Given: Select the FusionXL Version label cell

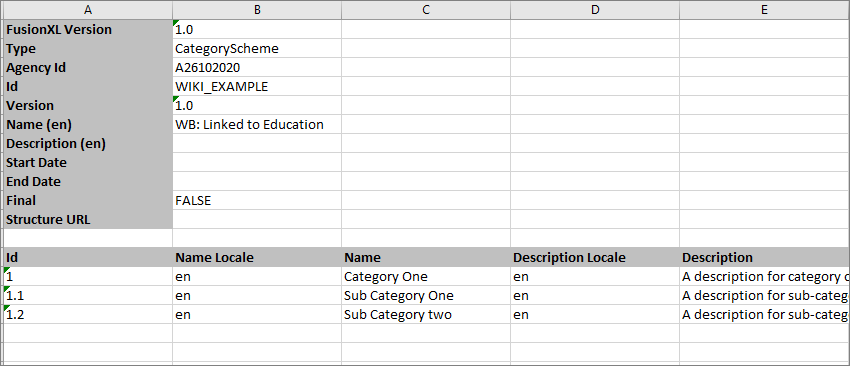Looking at the screenshot, I should tap(88, 29).
